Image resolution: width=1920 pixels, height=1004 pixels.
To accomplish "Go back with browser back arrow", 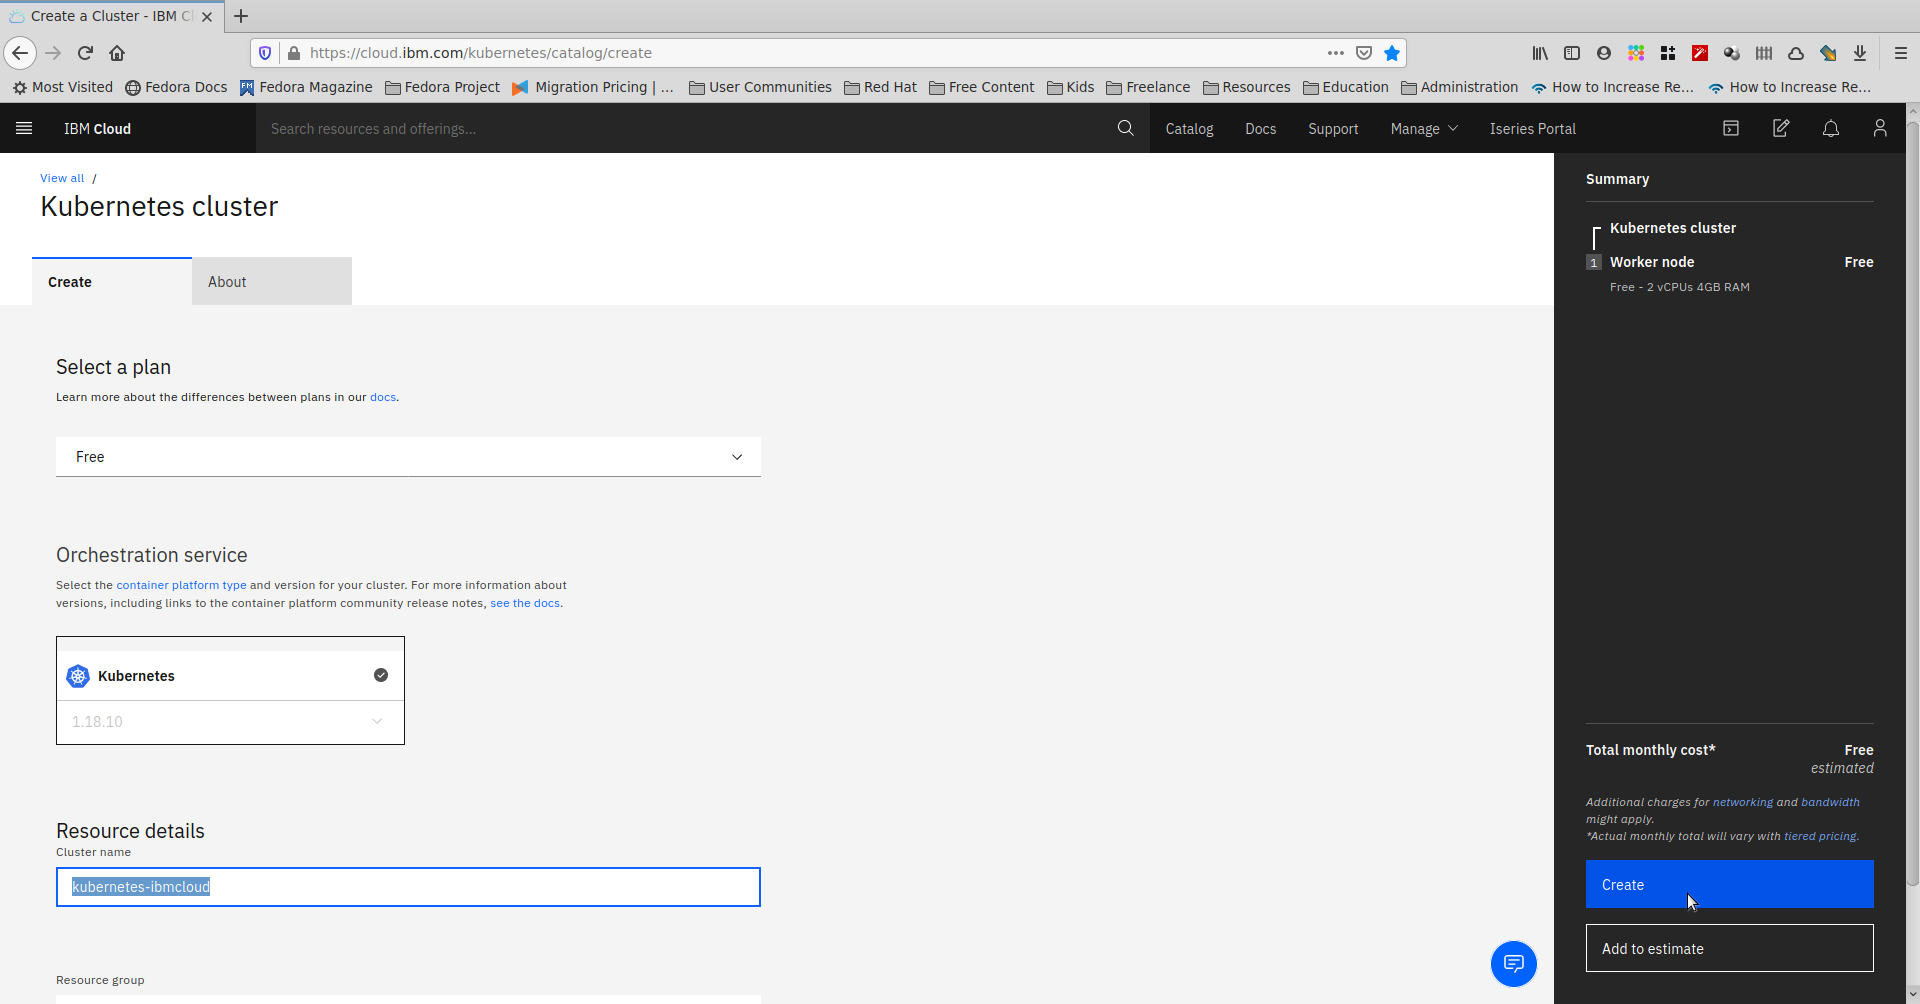I will point(20,53).
